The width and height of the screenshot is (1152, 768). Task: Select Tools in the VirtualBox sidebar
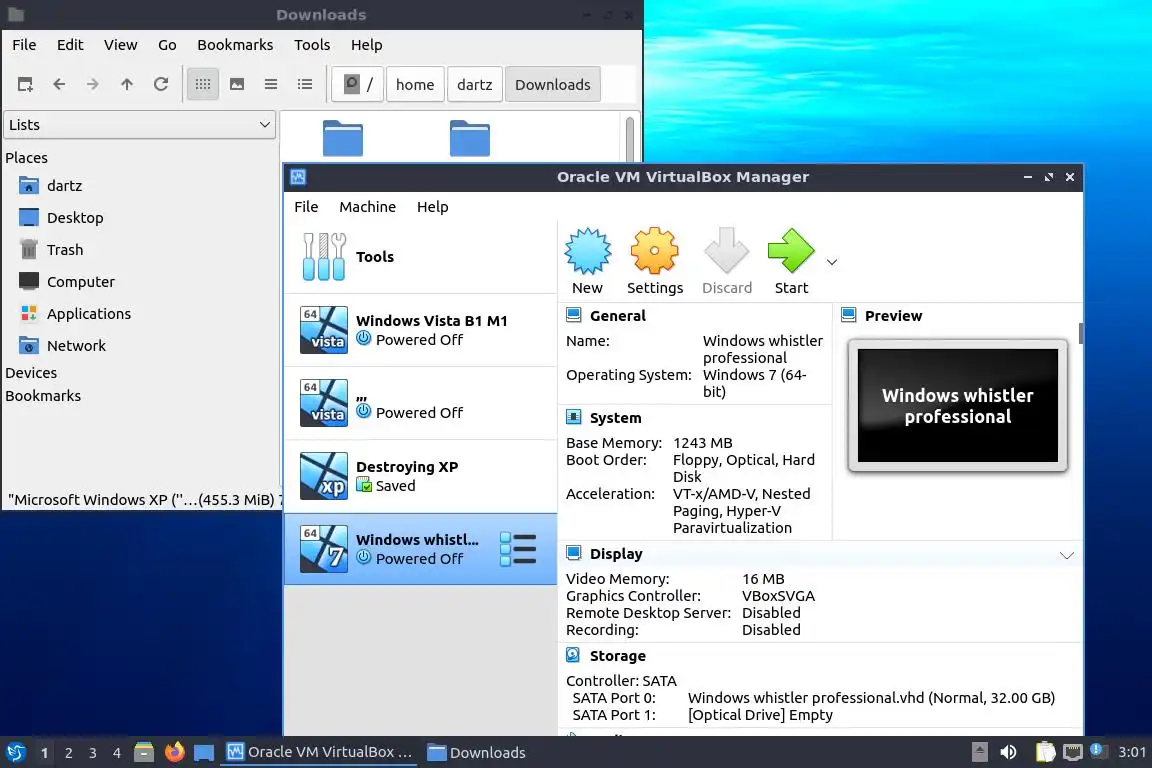click(x=420, y=256)
